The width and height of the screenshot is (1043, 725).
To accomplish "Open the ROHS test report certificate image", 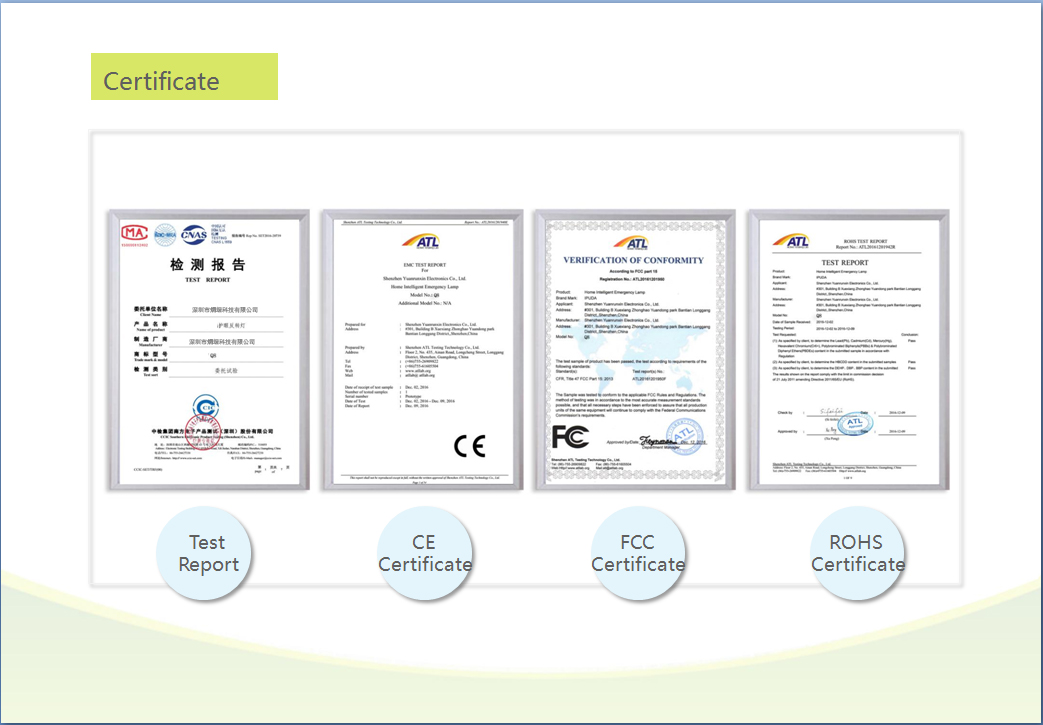I will 849,350.
